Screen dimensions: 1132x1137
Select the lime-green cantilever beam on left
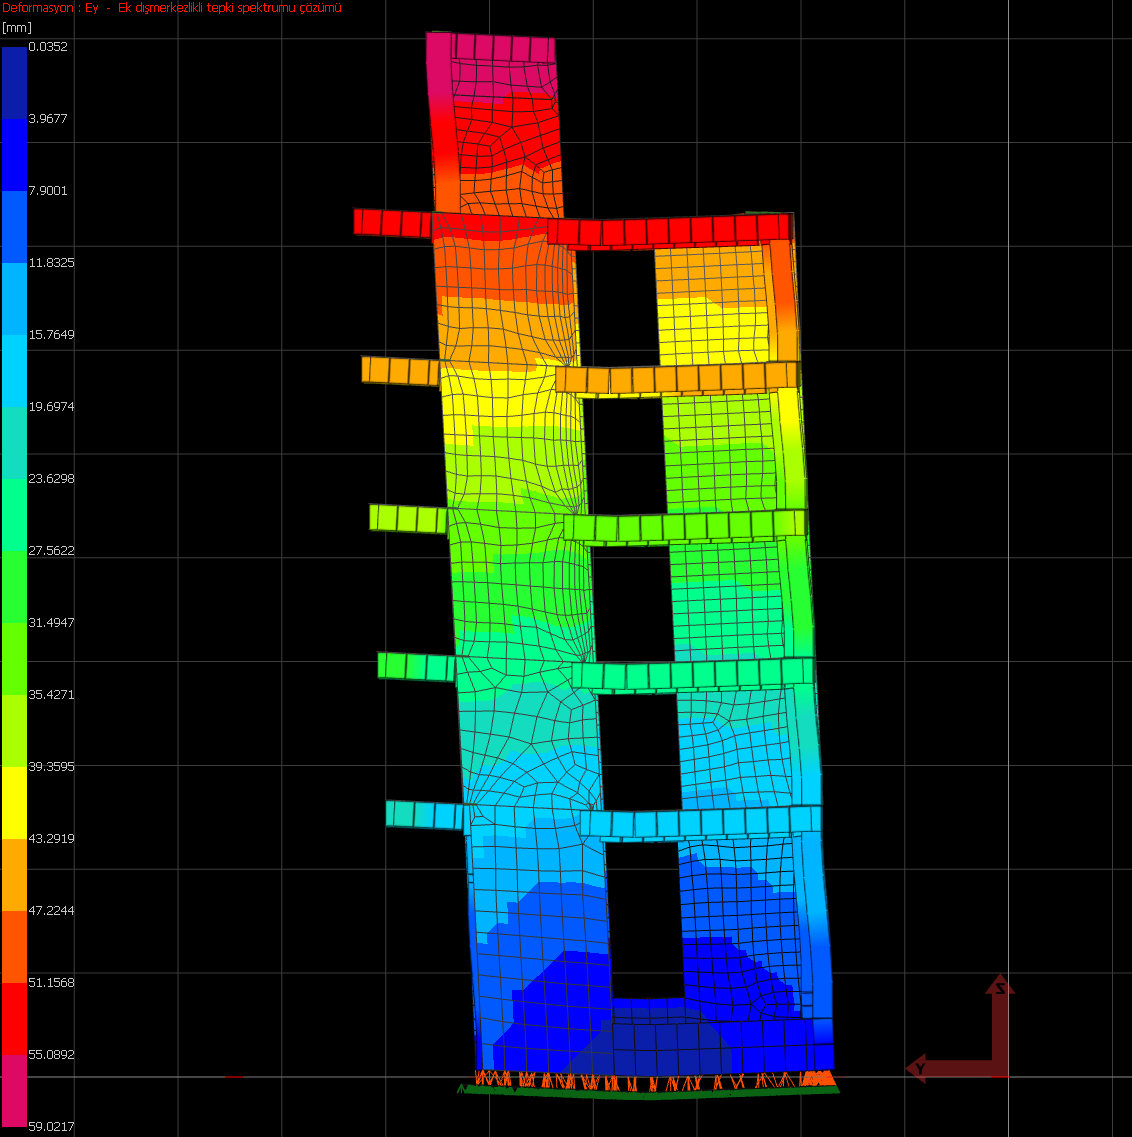[407, 518]
